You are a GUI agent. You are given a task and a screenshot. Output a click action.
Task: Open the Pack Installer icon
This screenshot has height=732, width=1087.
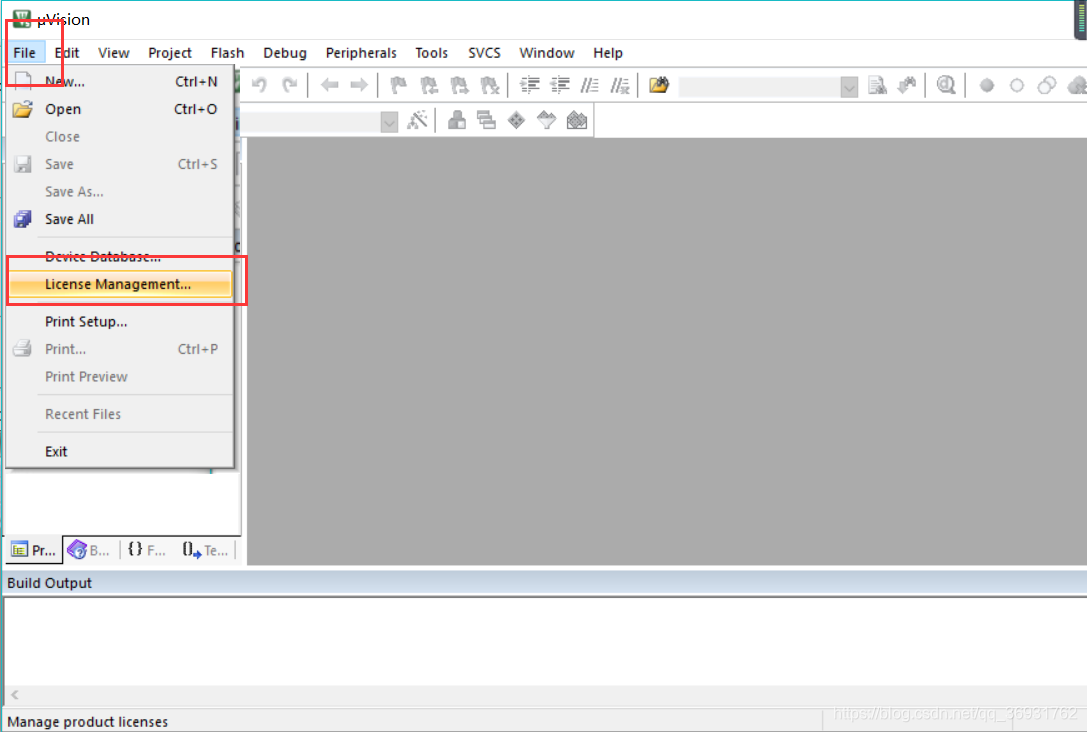tap(577, 121)
